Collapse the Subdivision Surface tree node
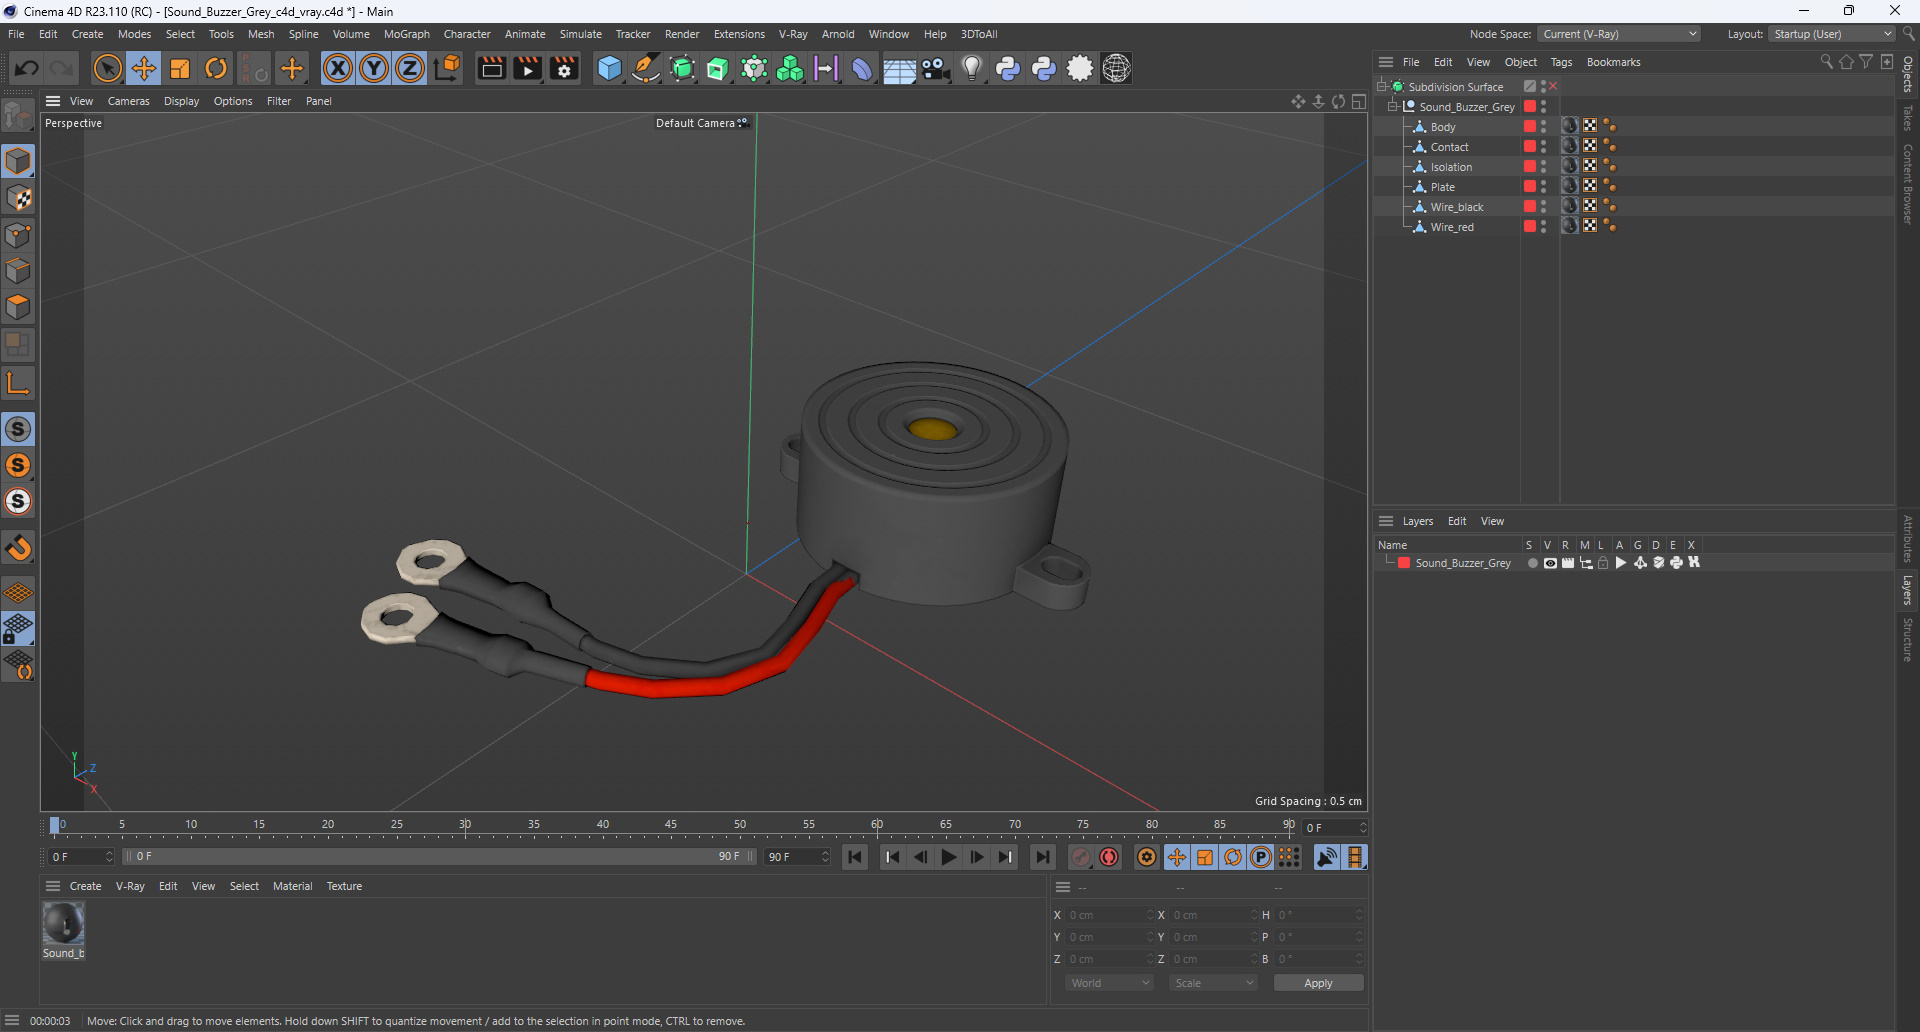The width and height of the screenshot is (1920, 1032). tap(1381, 86)
